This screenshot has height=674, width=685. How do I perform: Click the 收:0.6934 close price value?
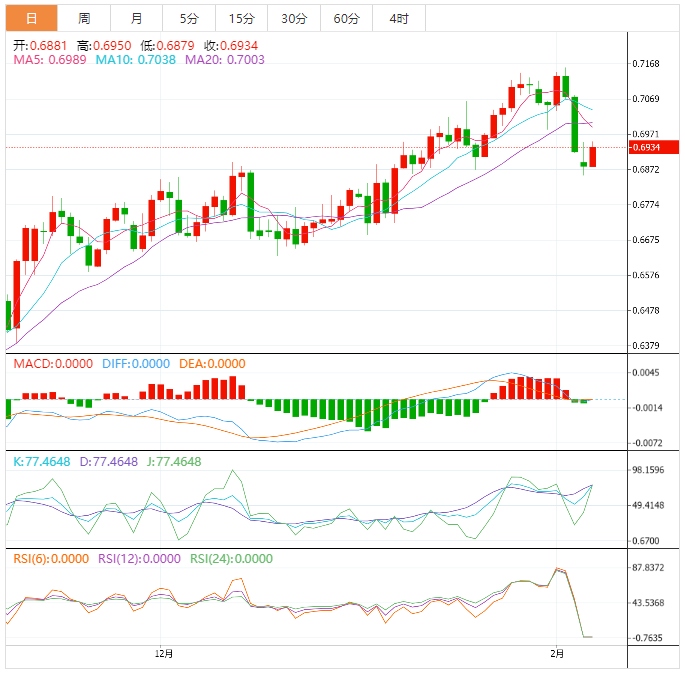pos(231,45)
